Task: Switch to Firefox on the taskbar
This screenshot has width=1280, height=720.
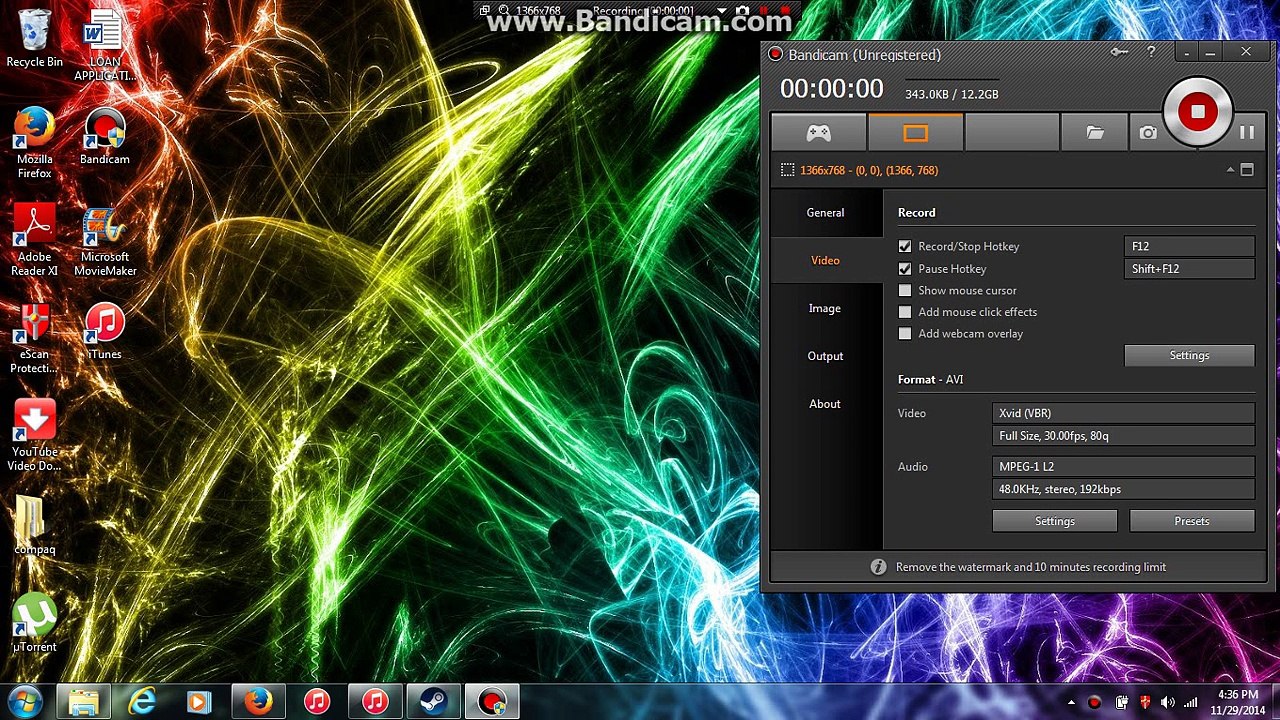Action: (x=258, y=702)
